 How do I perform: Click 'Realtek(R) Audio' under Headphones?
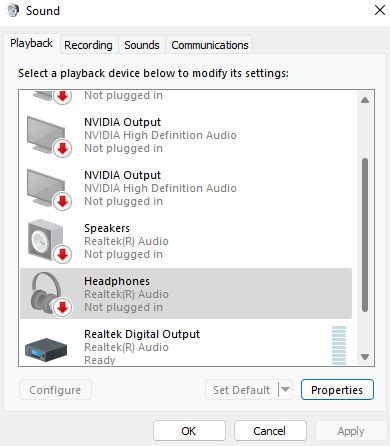(x=126, y=294)
